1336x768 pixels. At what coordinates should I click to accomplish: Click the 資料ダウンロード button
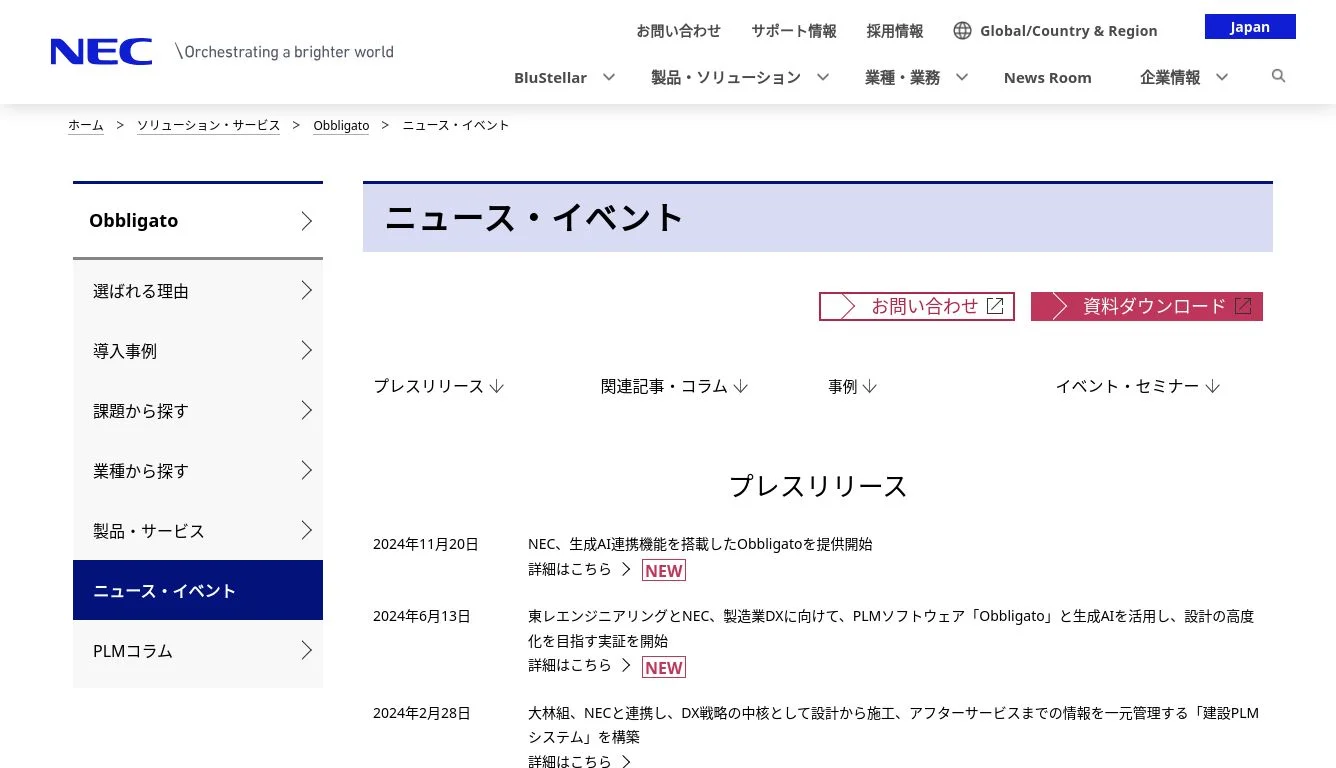(1147, 306)
